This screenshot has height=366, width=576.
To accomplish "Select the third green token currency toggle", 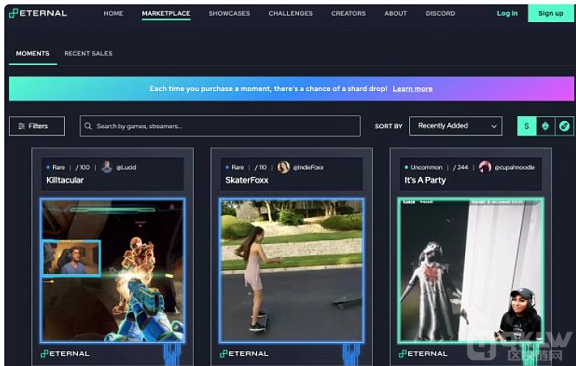I will [564, 126].
